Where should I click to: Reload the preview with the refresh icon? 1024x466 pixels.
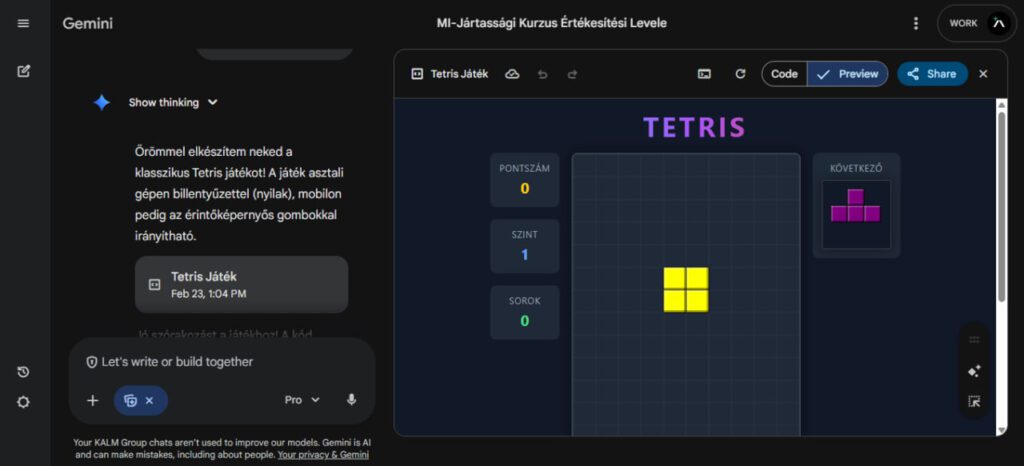point(740,74)
